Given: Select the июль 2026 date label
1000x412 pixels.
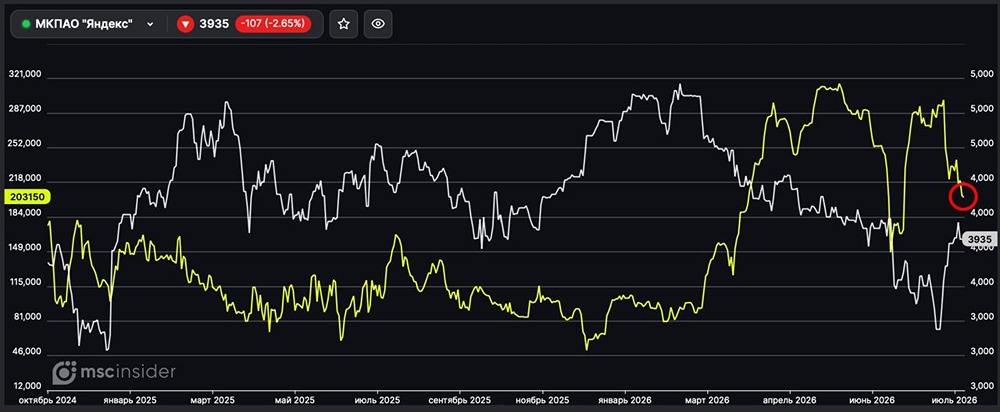Looking at the screenshot, I should click(955, 401).
